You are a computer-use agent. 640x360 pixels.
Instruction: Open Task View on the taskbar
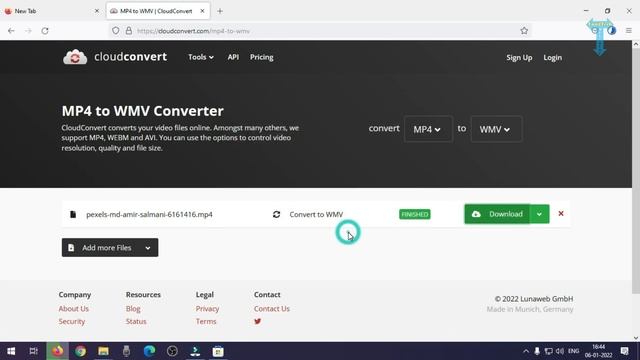pyautogui.click(x=33, y=351)
